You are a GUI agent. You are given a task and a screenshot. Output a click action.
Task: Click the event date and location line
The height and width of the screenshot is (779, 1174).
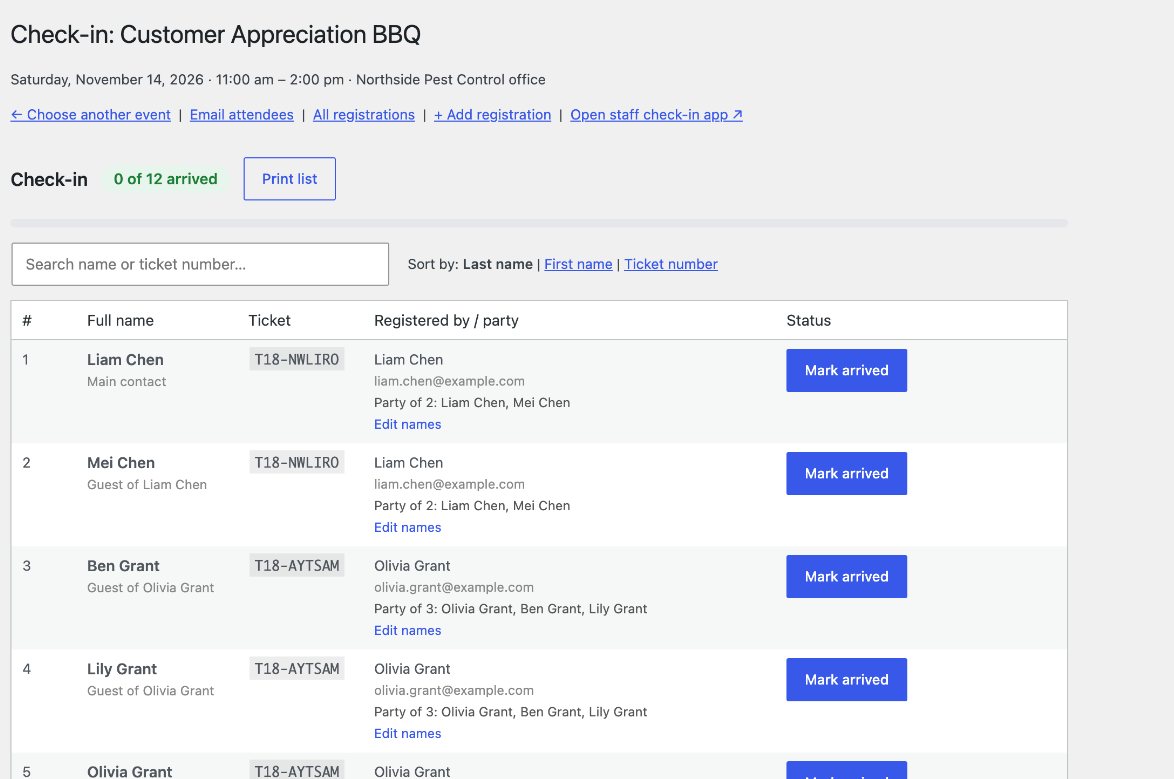(x=278, y=79)
